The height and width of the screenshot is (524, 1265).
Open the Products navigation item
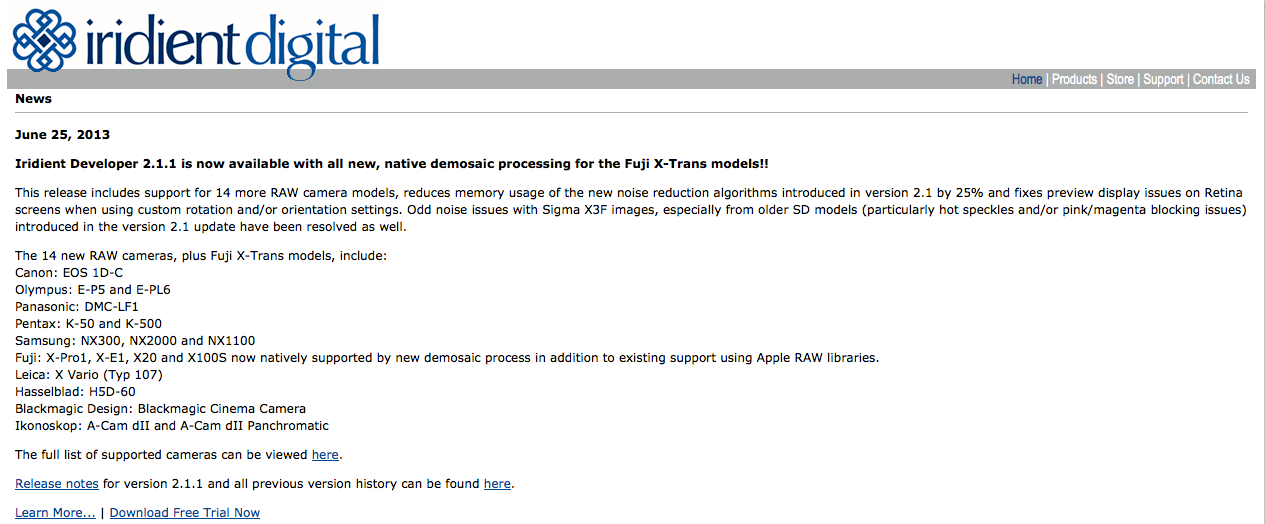(1074, 79)
